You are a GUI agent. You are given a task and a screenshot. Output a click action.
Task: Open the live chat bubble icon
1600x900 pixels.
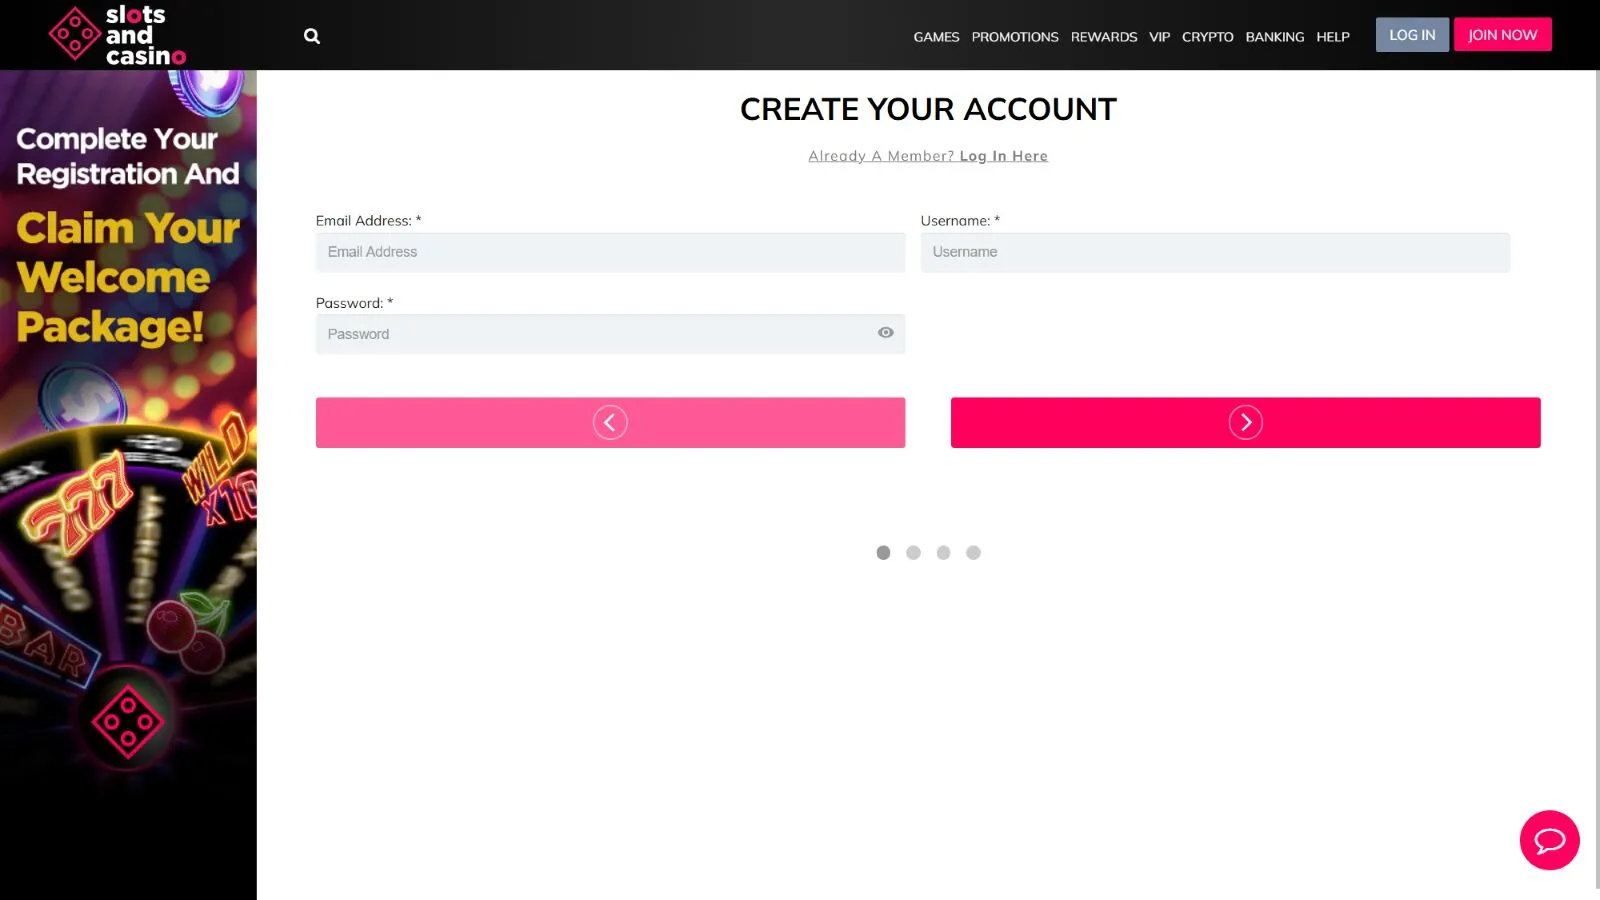1549,840
